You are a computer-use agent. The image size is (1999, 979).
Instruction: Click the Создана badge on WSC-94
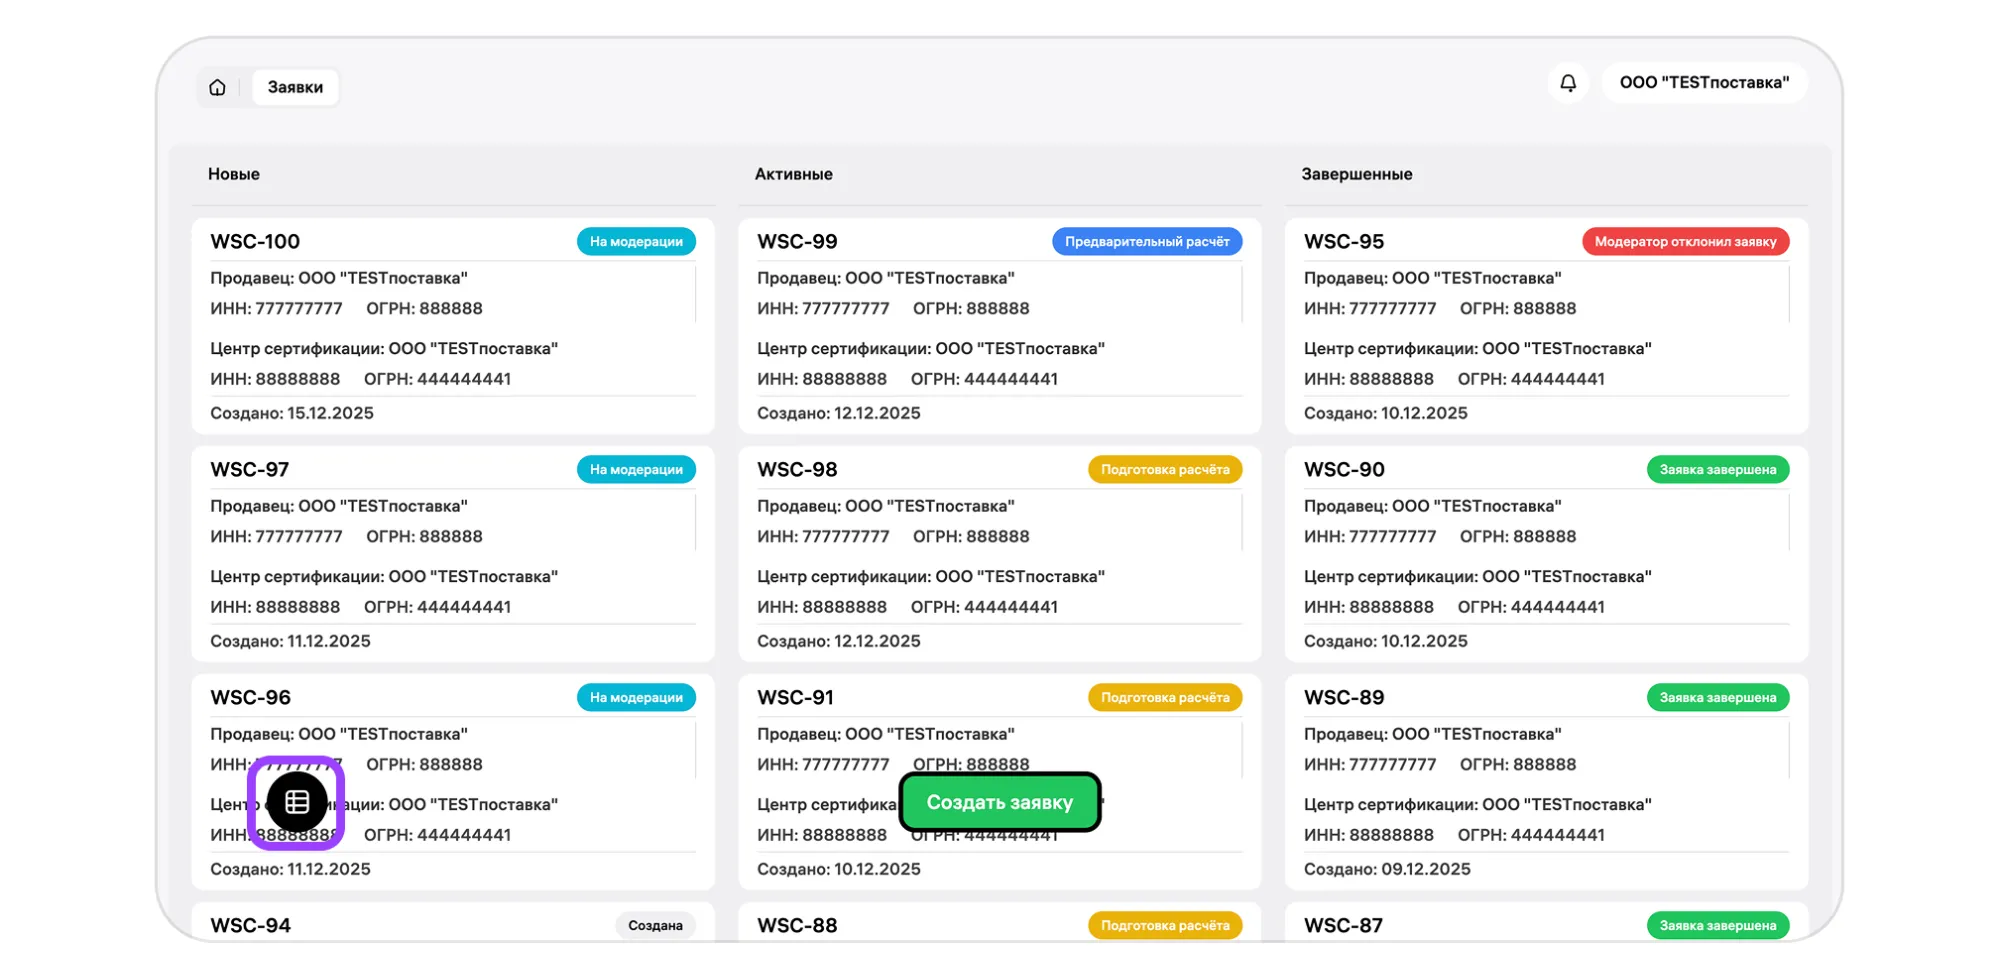pos(655,926)
